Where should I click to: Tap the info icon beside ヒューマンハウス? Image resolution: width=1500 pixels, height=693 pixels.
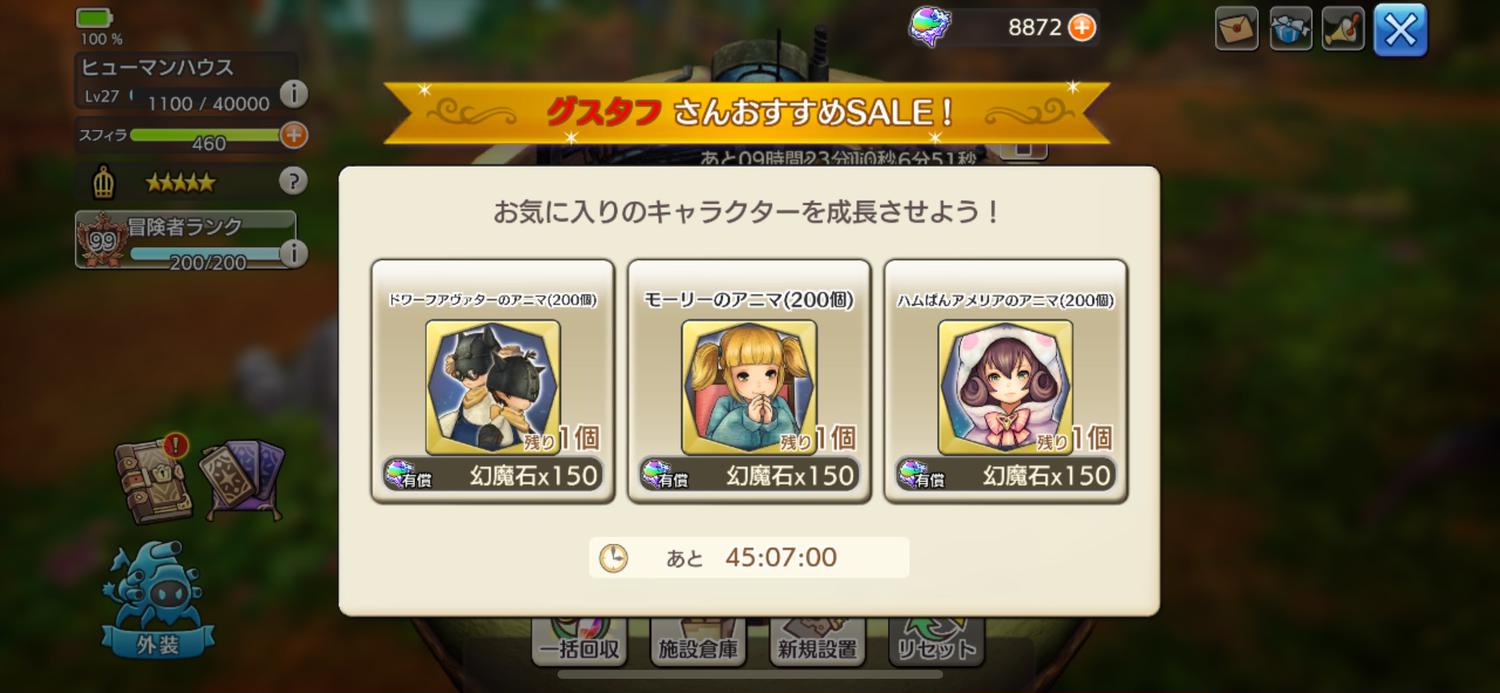(293, 94)
